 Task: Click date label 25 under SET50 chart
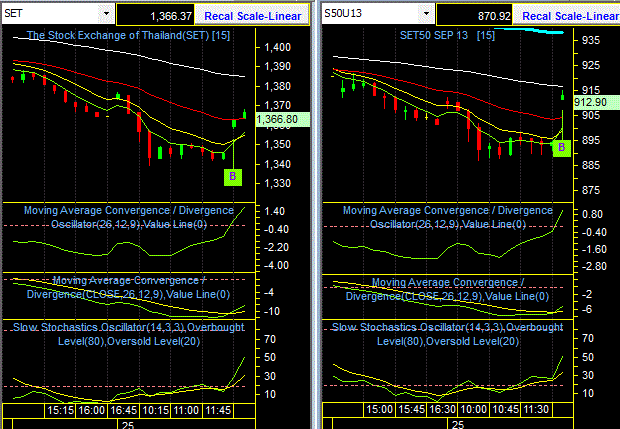[457, 425]
